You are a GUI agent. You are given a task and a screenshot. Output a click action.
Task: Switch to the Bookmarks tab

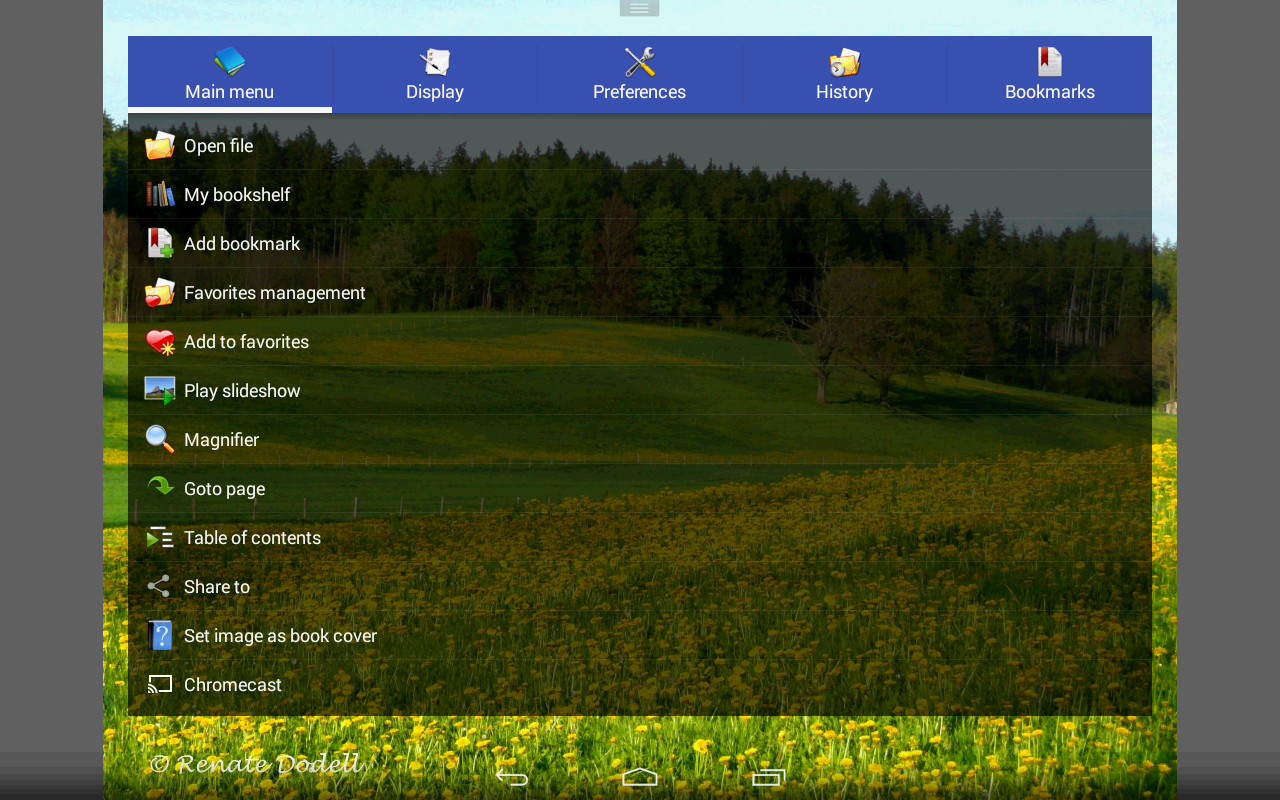1049,75
